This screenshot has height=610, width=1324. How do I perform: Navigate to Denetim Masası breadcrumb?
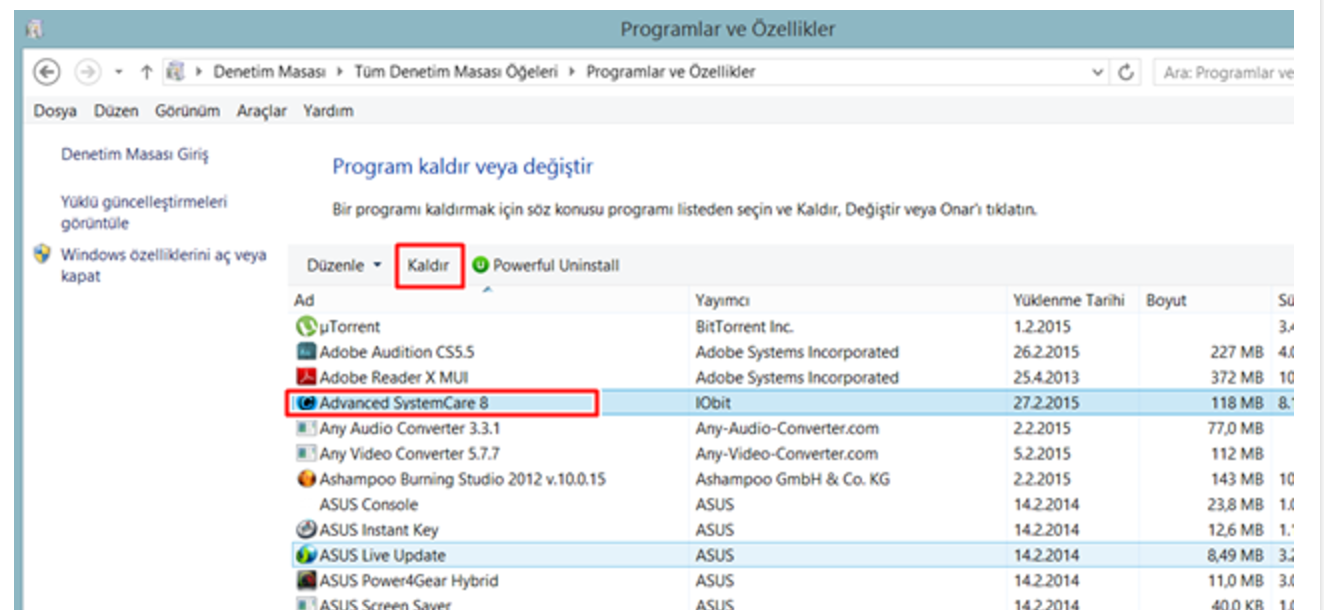[x=269, y=72]
